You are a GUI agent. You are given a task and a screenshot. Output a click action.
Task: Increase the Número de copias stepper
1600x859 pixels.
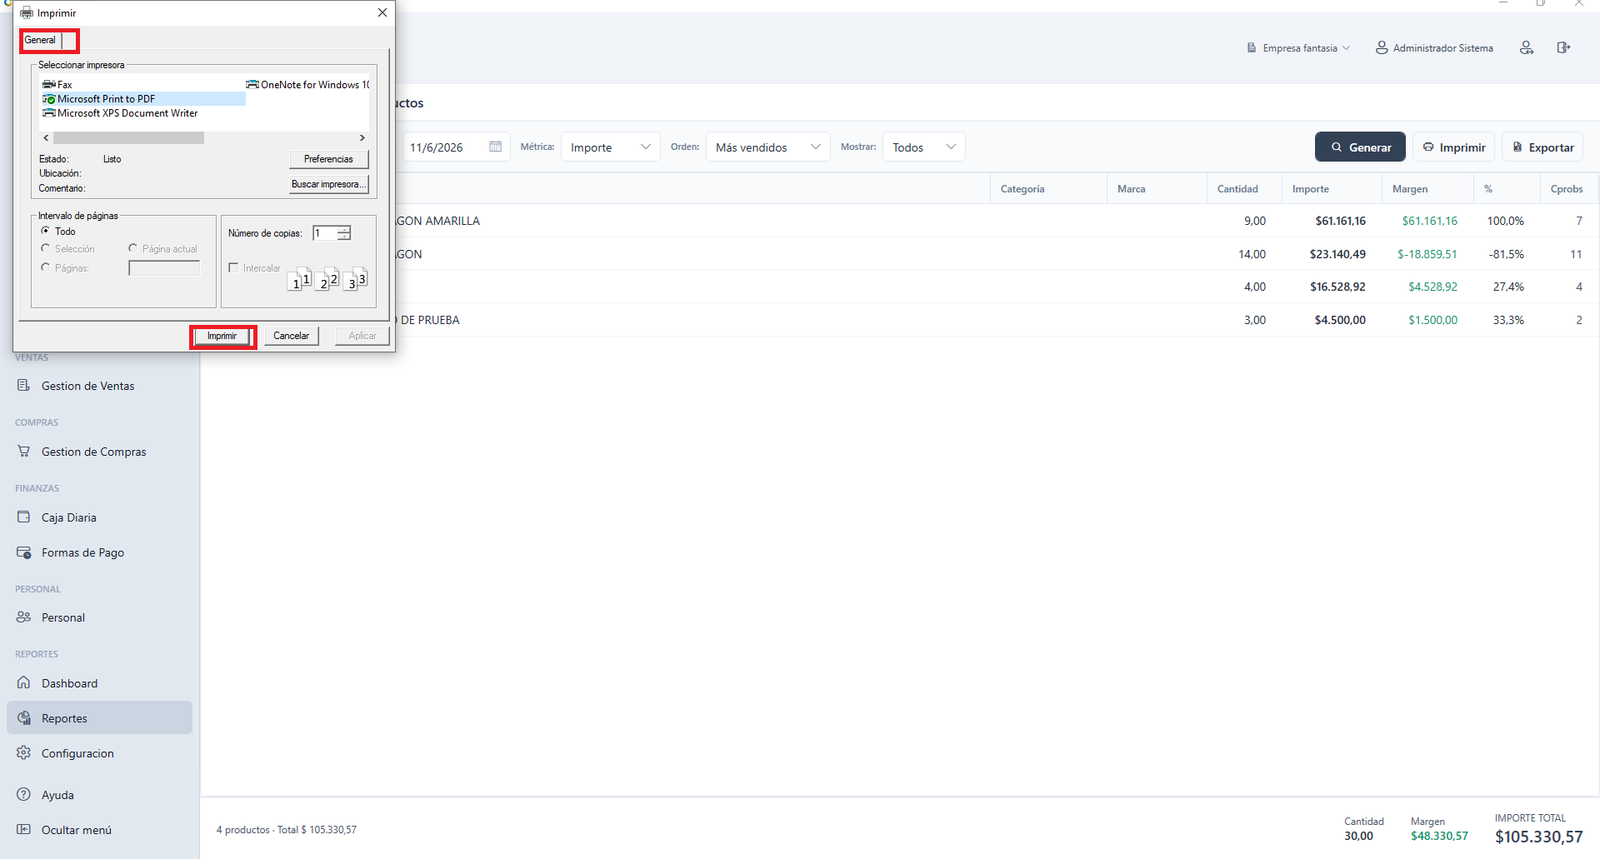pos(344,229)
